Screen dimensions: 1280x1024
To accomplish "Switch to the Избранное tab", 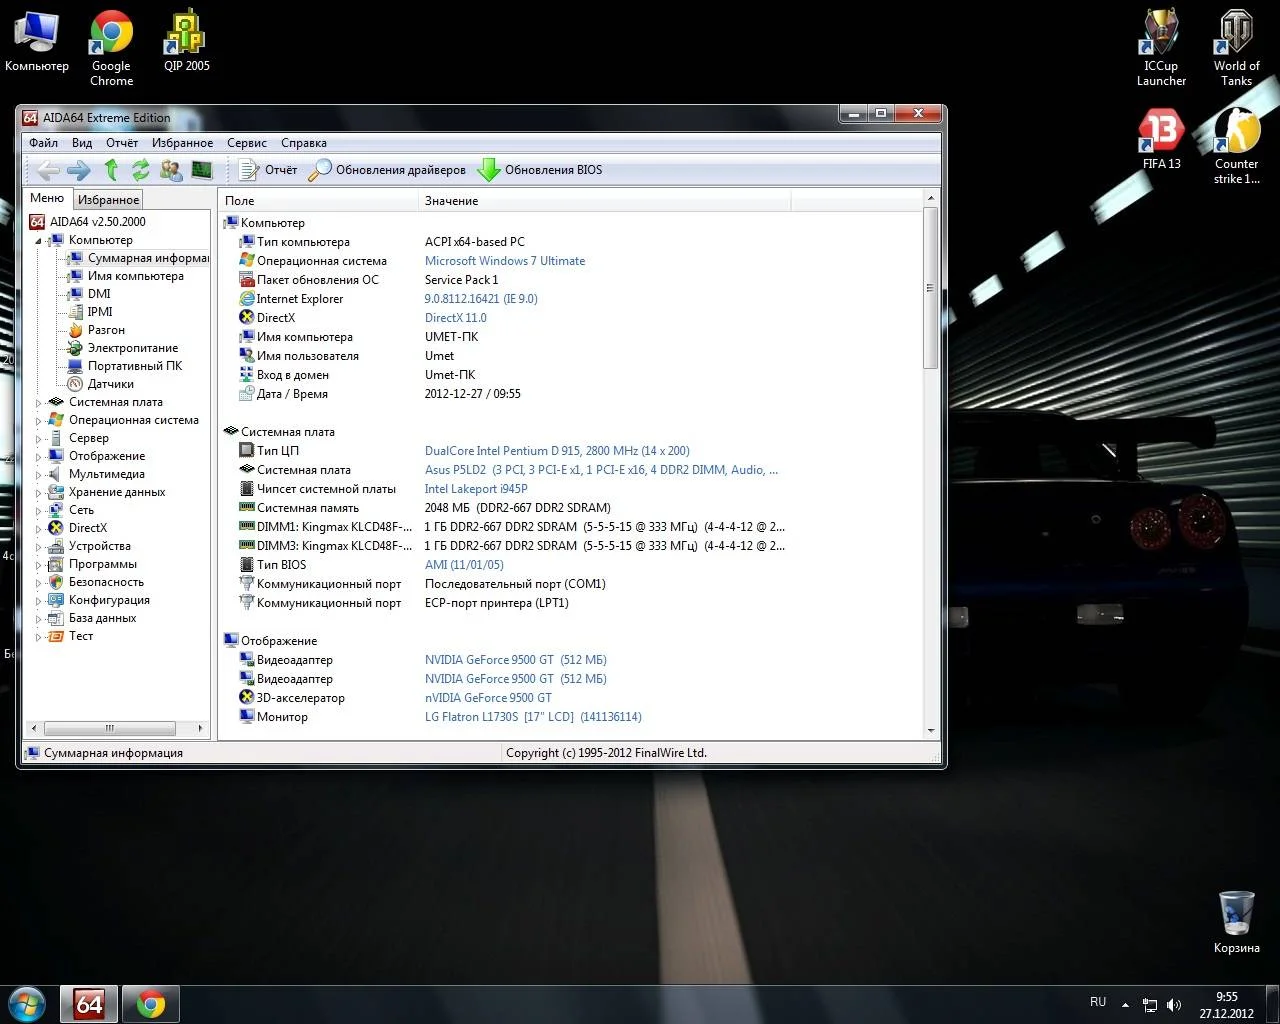I will [108, 200].
